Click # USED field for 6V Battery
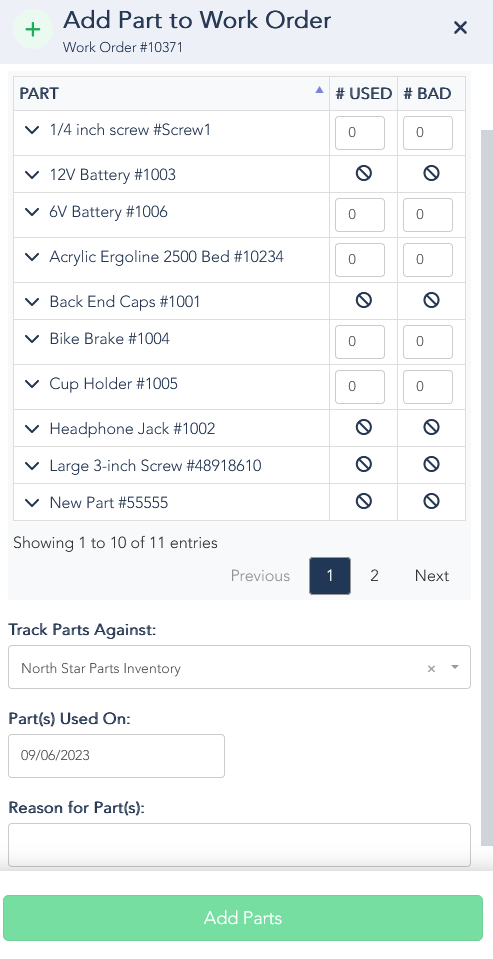493x959 pixels. 360,215
